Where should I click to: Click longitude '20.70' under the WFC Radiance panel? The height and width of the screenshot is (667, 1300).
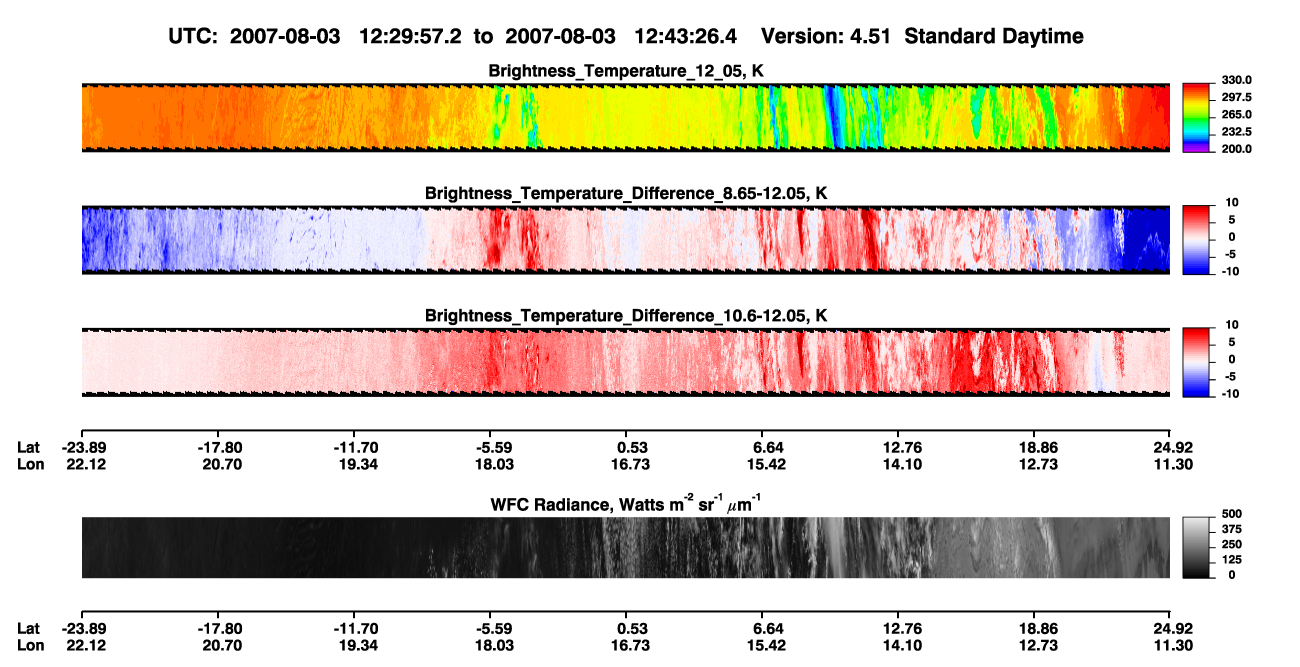[x=223, y=645]
